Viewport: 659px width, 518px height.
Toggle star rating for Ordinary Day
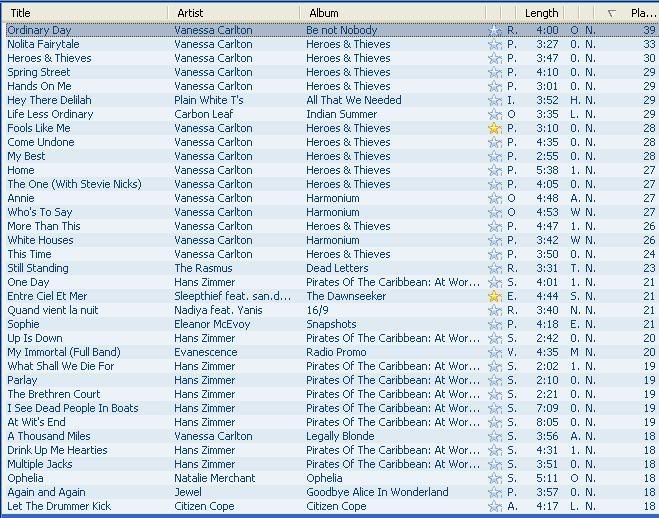495,30
